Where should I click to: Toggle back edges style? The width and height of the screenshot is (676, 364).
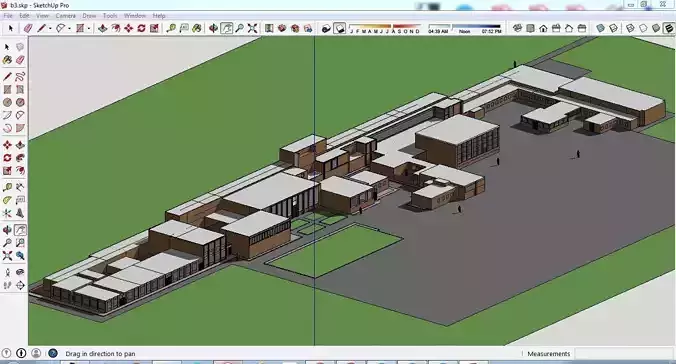[x=613, y=28]
